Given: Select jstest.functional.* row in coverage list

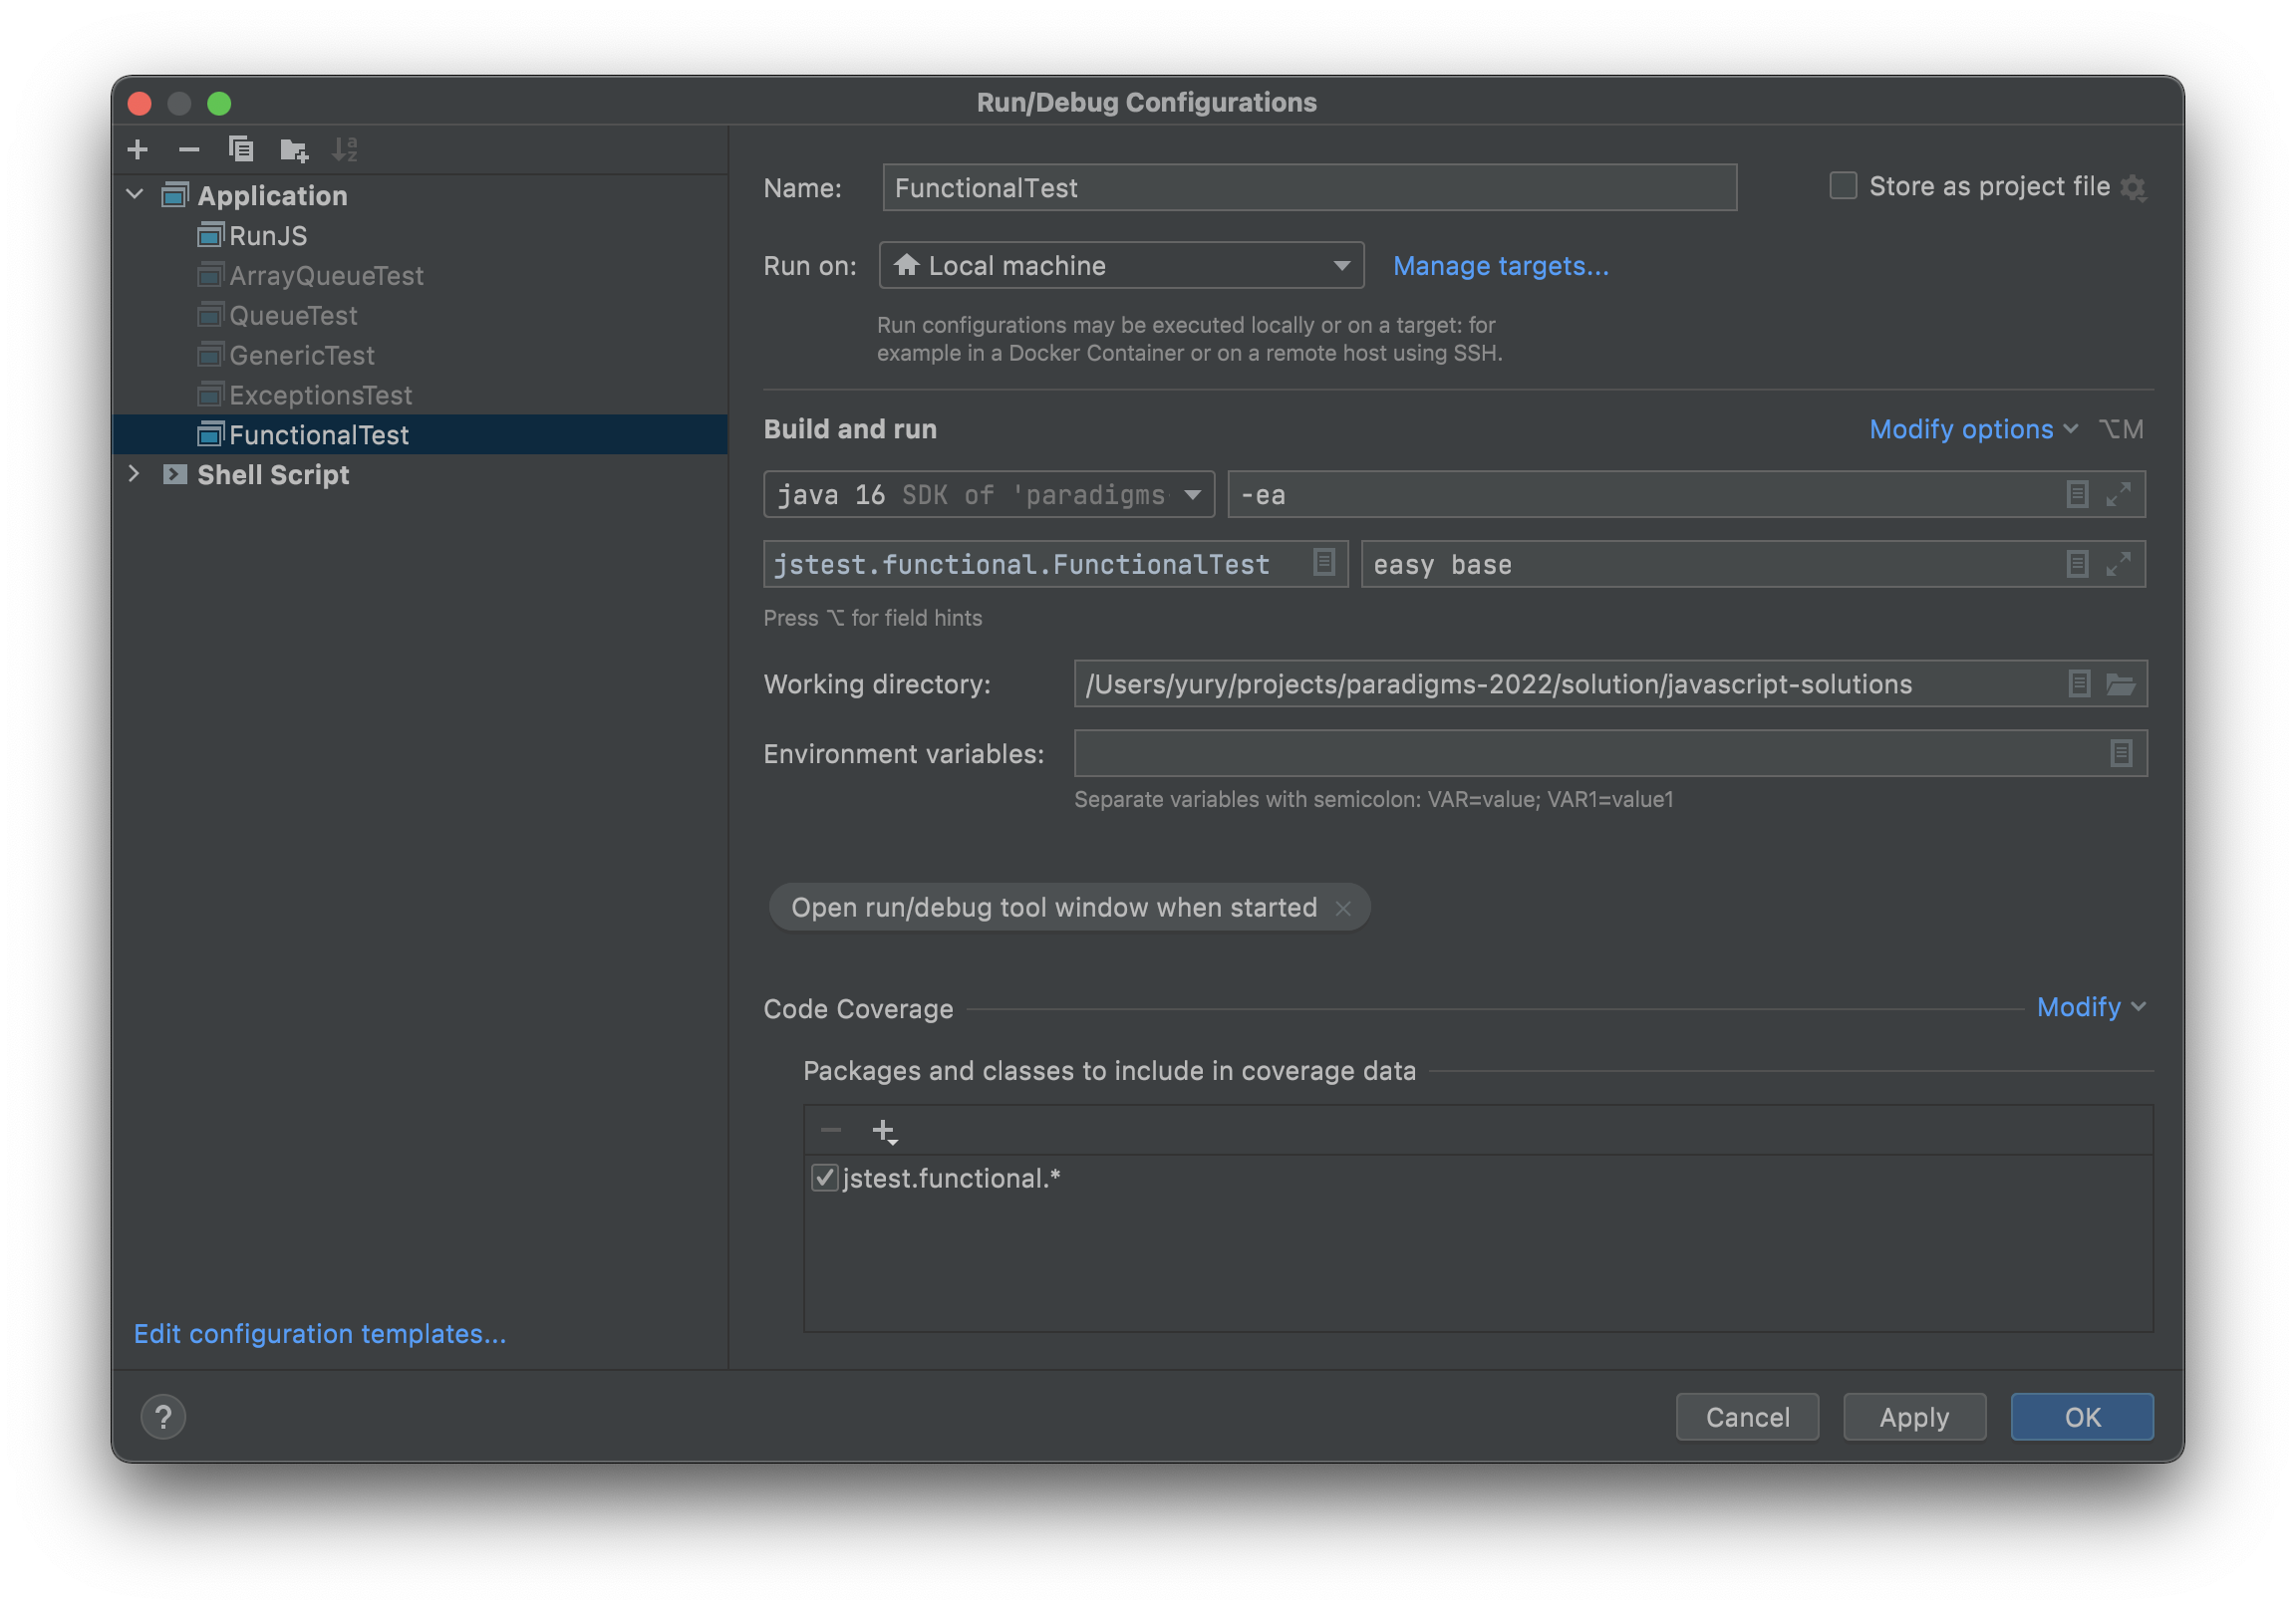Looking at the screenshot, I should pos(1478,1178).
